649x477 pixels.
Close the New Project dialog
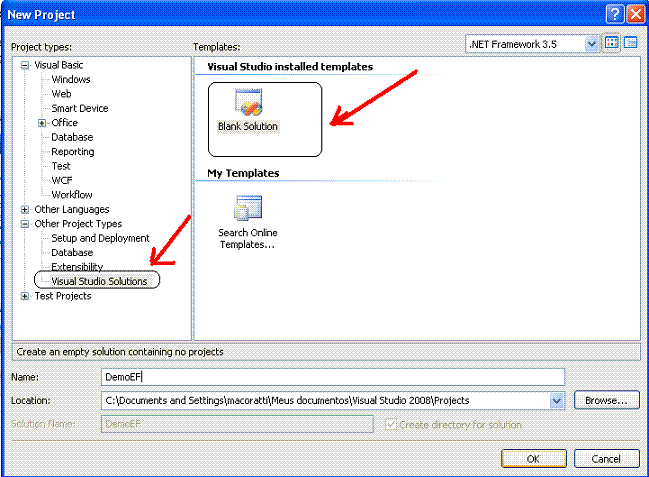(636, 14)
